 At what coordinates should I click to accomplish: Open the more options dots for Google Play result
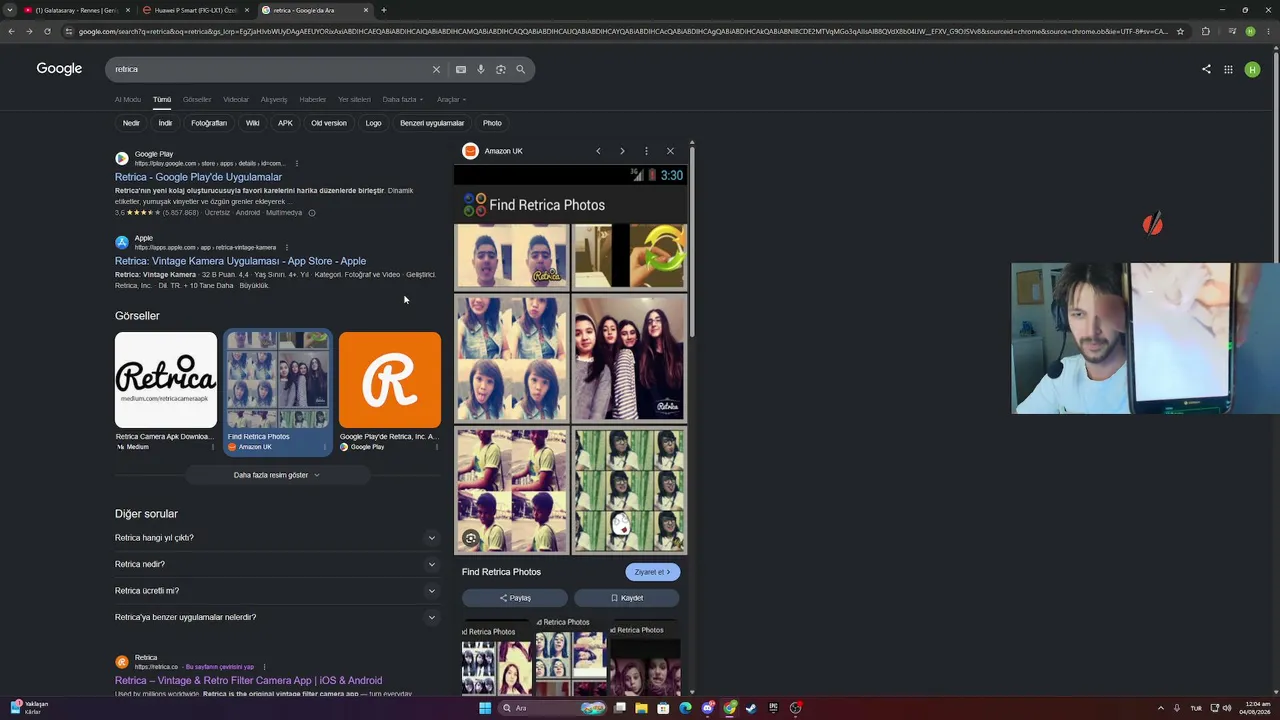(297, 163)
